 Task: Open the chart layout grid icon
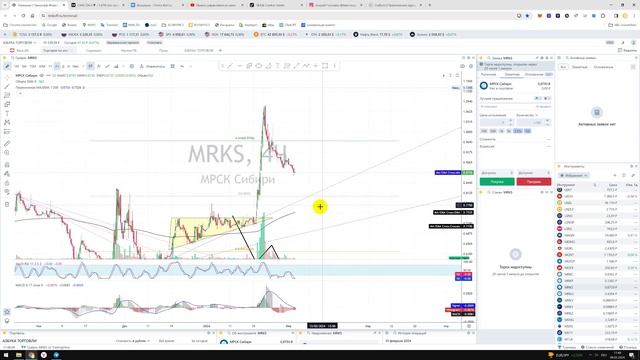coord(173,66)
